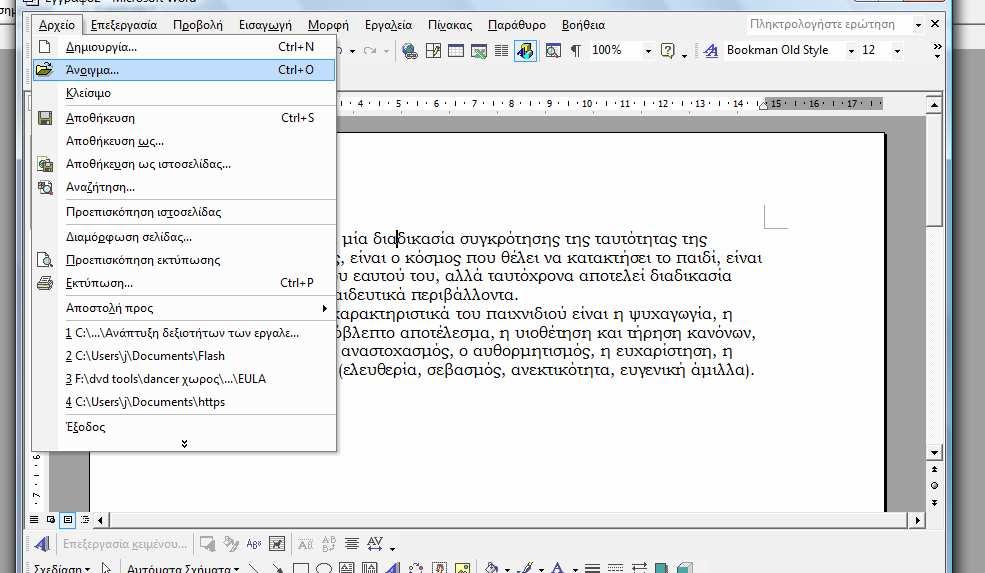Open the Αυτόματα Σχήματα menu
The image size is (985, 573).
pyautogui.click(x=183, y=569)
